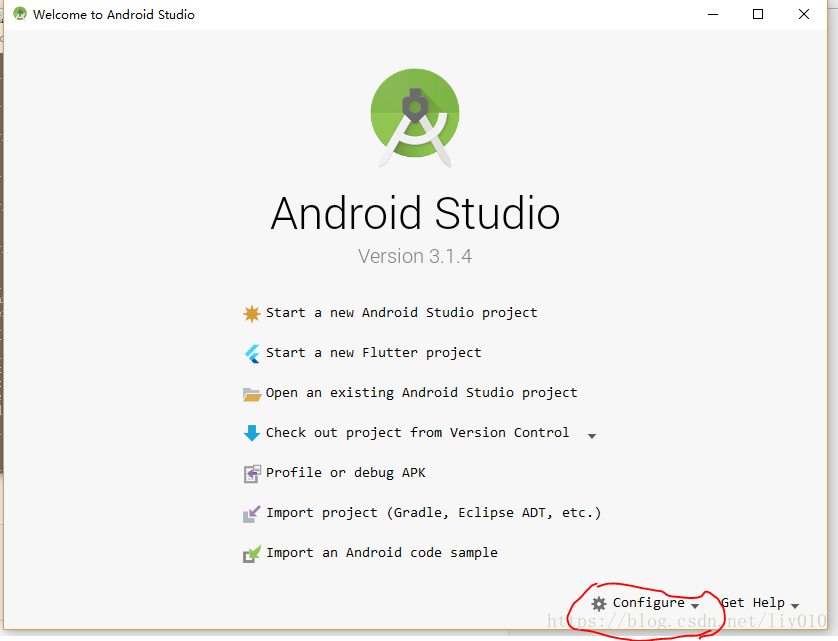This screenshot has height=641, width=838.
Task: Click the Profile or debug APK icon
Action: 251,473
